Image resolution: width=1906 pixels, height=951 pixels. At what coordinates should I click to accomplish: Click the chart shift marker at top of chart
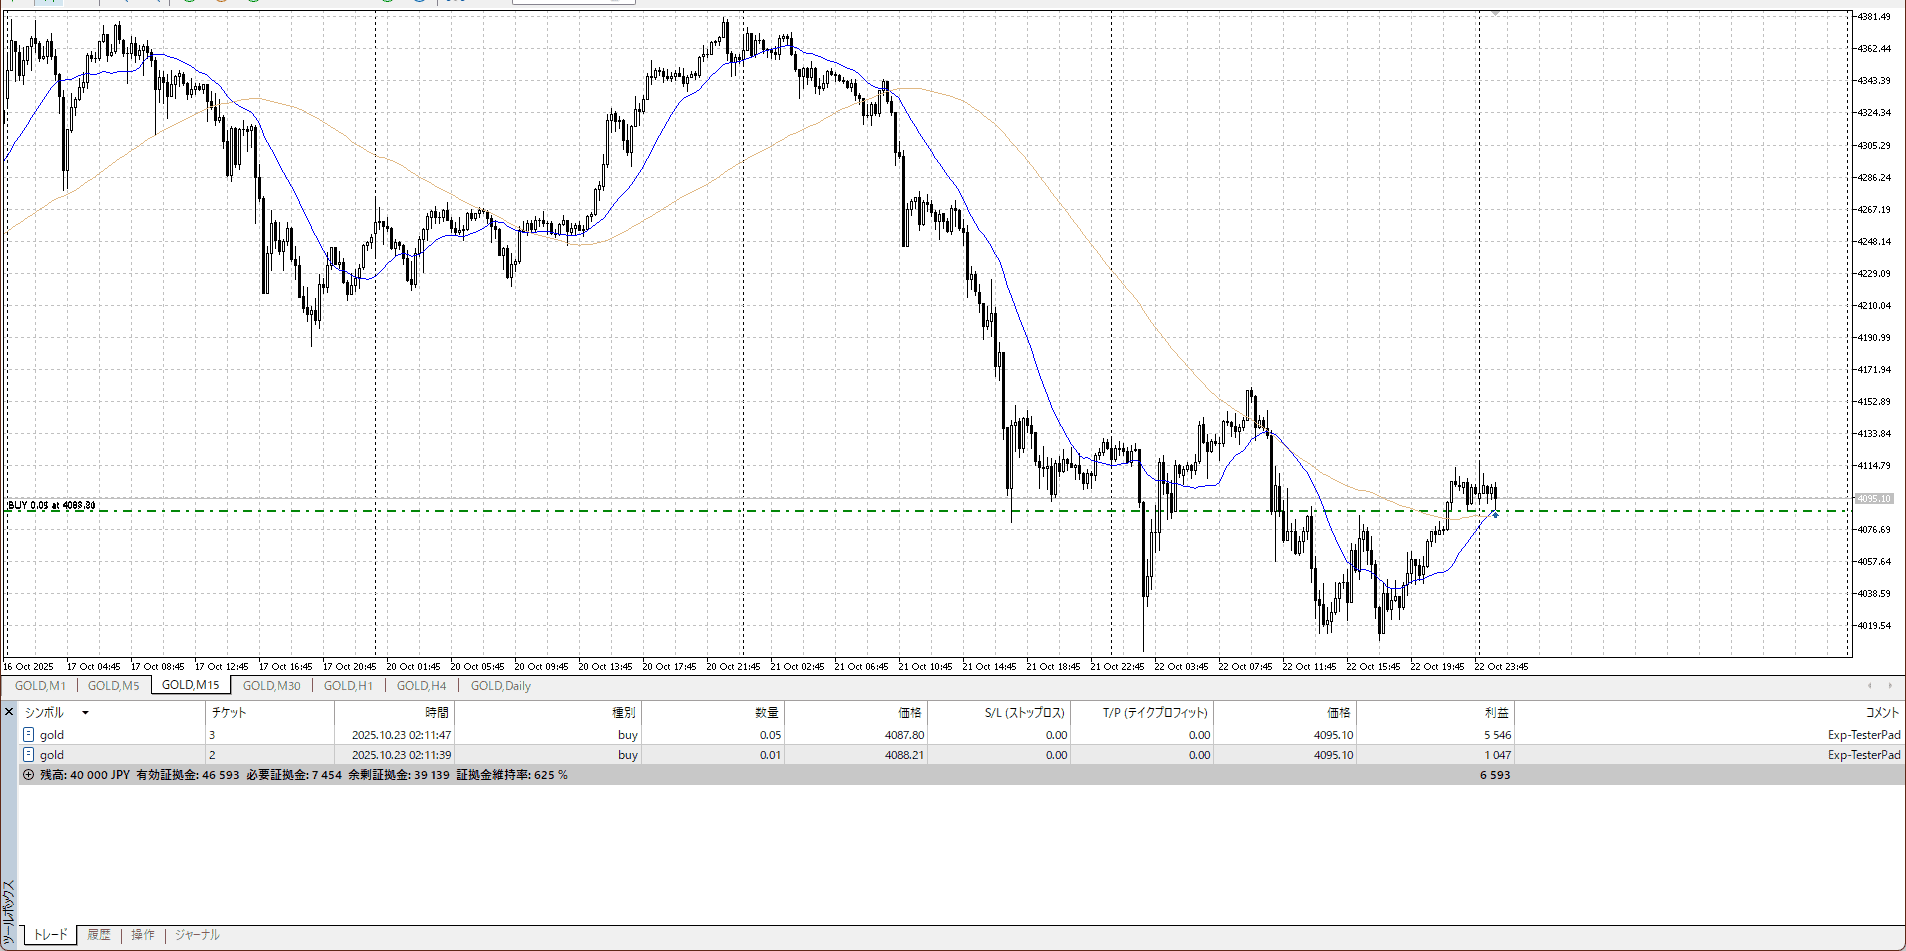(x=1495, y=14)
